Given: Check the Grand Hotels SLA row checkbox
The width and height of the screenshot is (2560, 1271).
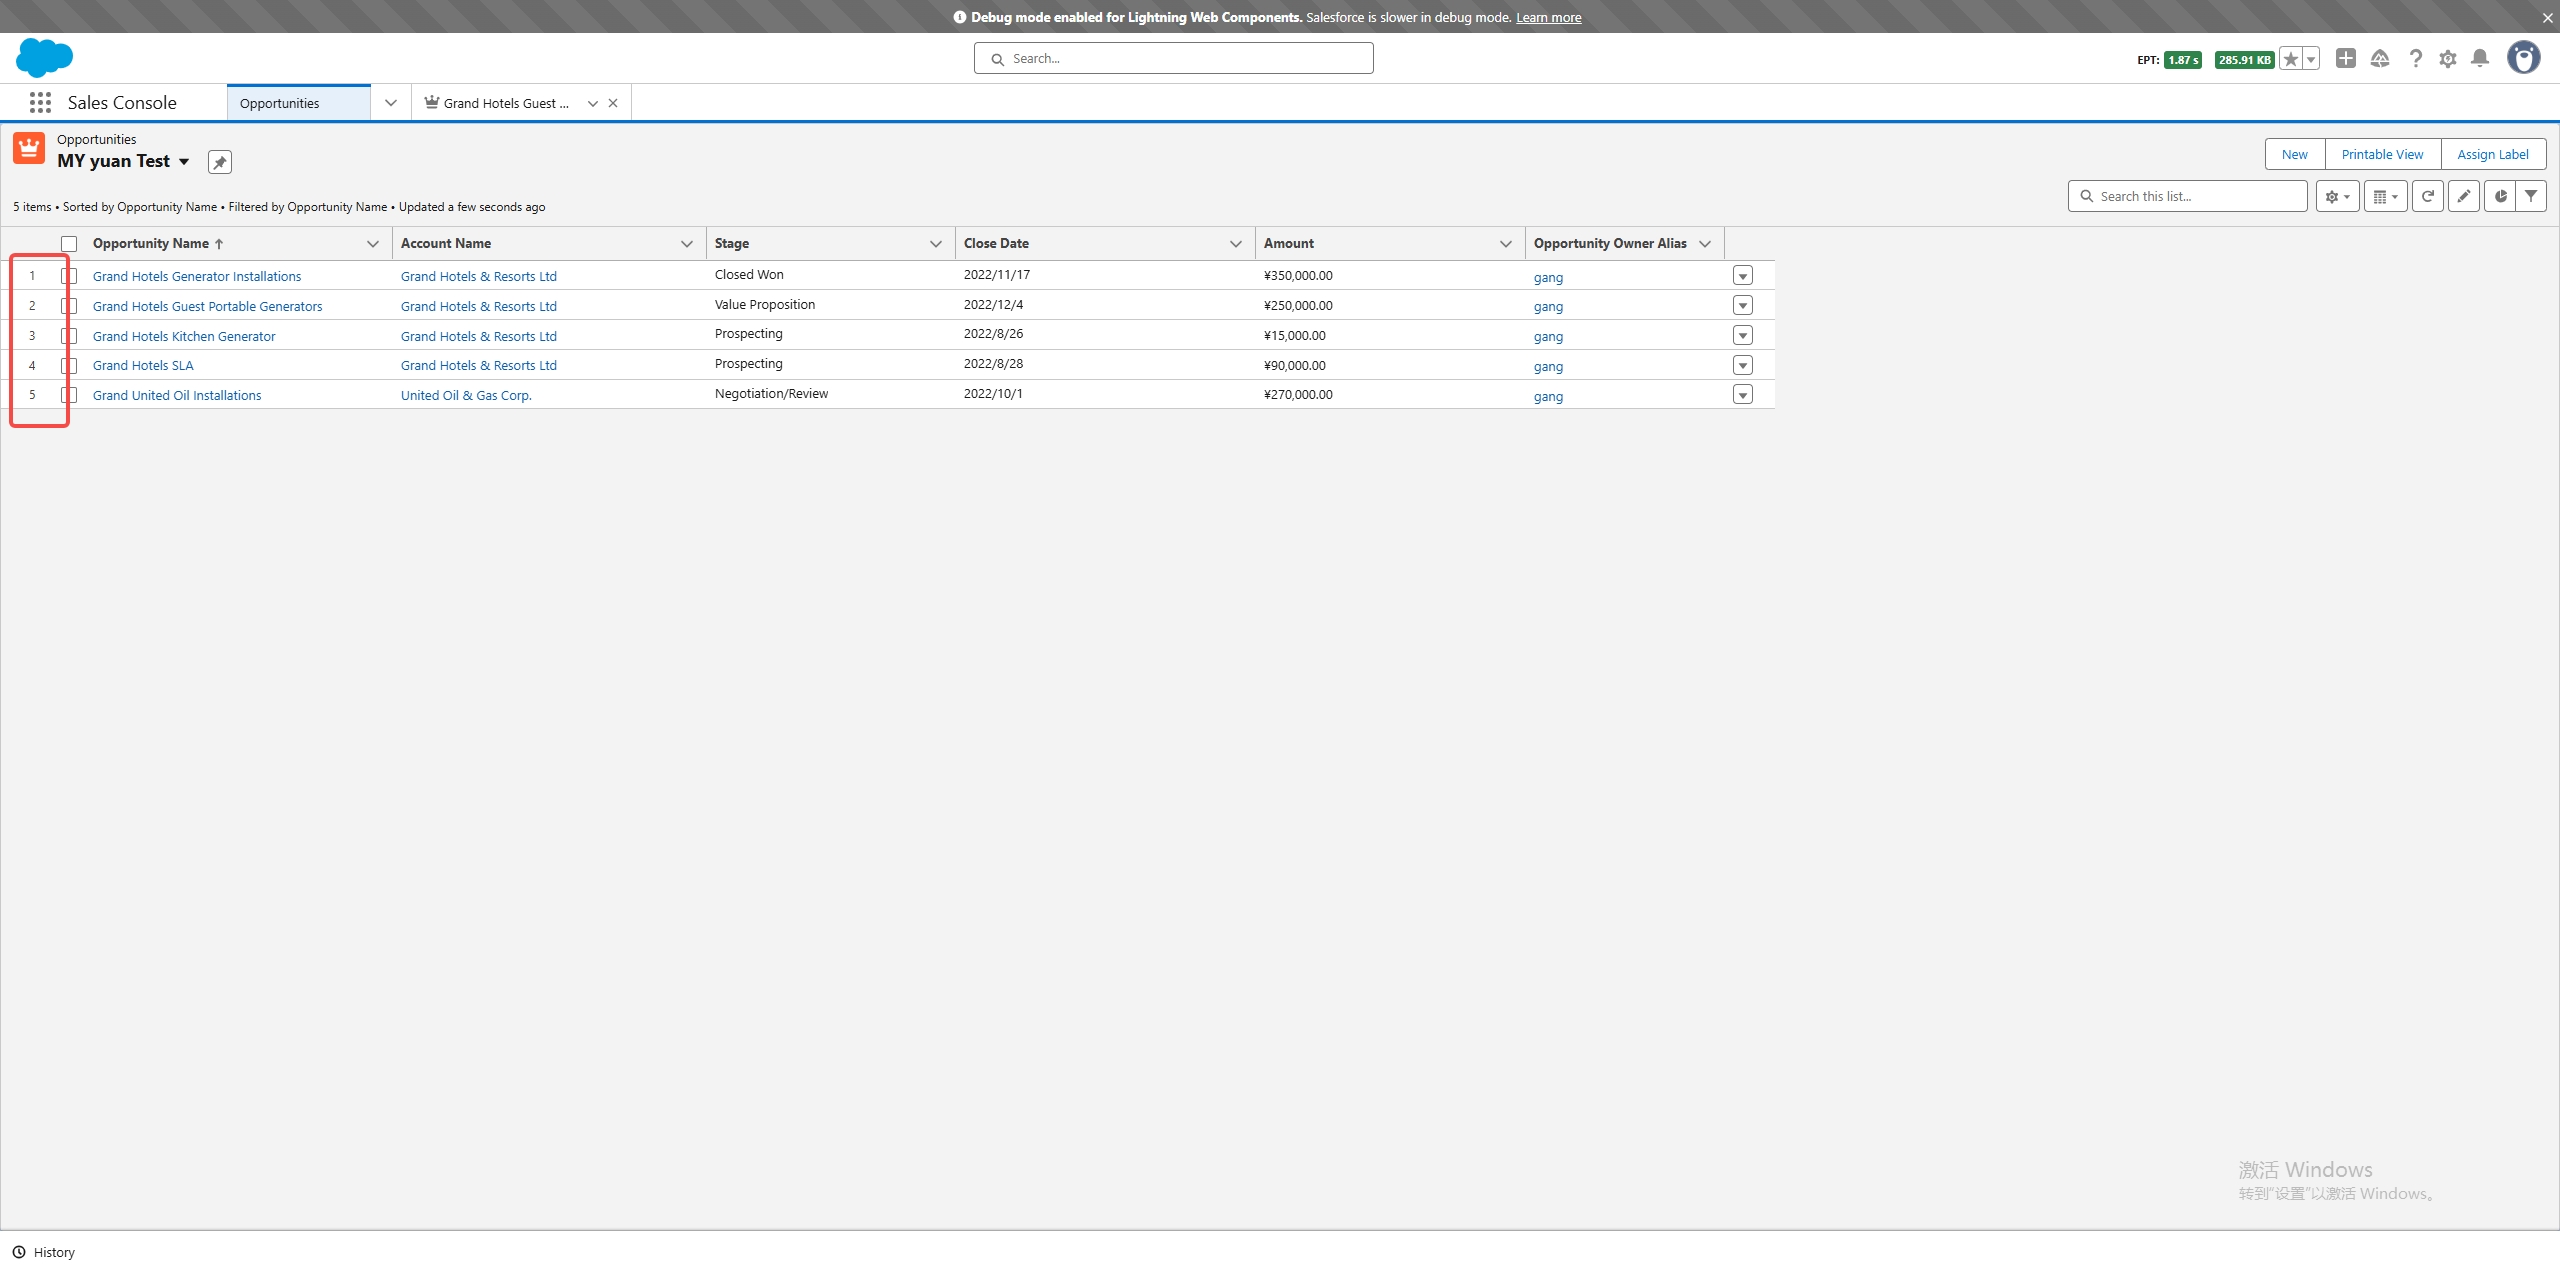Looking at the screenshot, I should click(69, 366).
